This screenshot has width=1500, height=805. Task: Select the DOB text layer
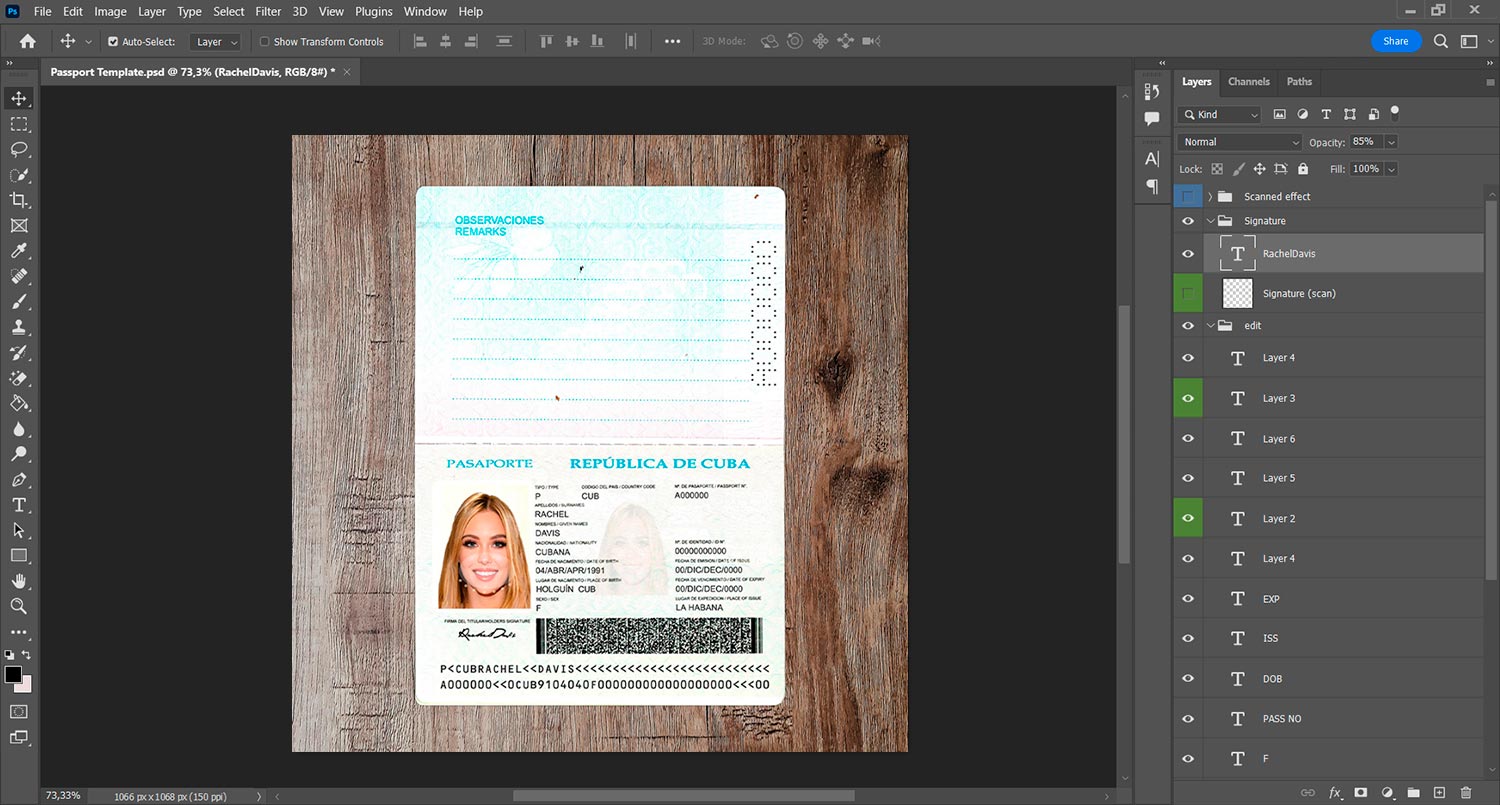[x=1272, y=679]
